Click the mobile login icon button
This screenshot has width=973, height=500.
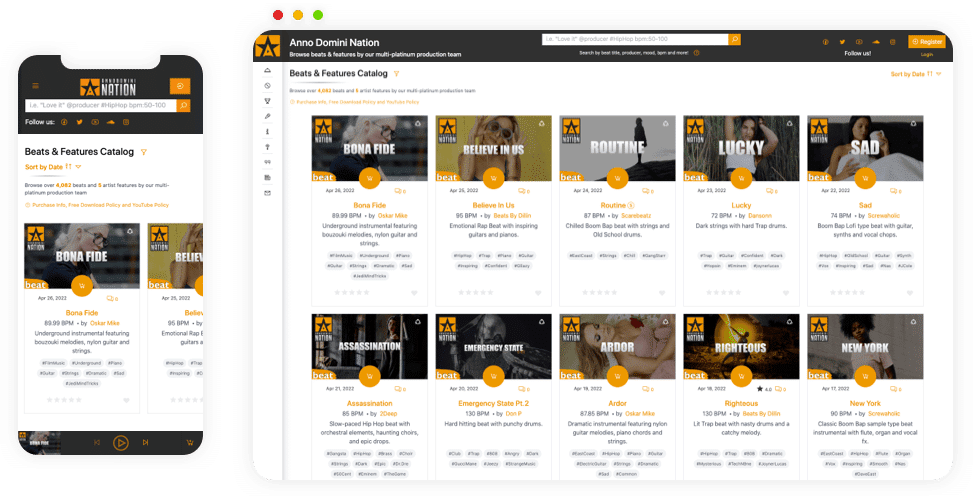(x=180, y=86)
